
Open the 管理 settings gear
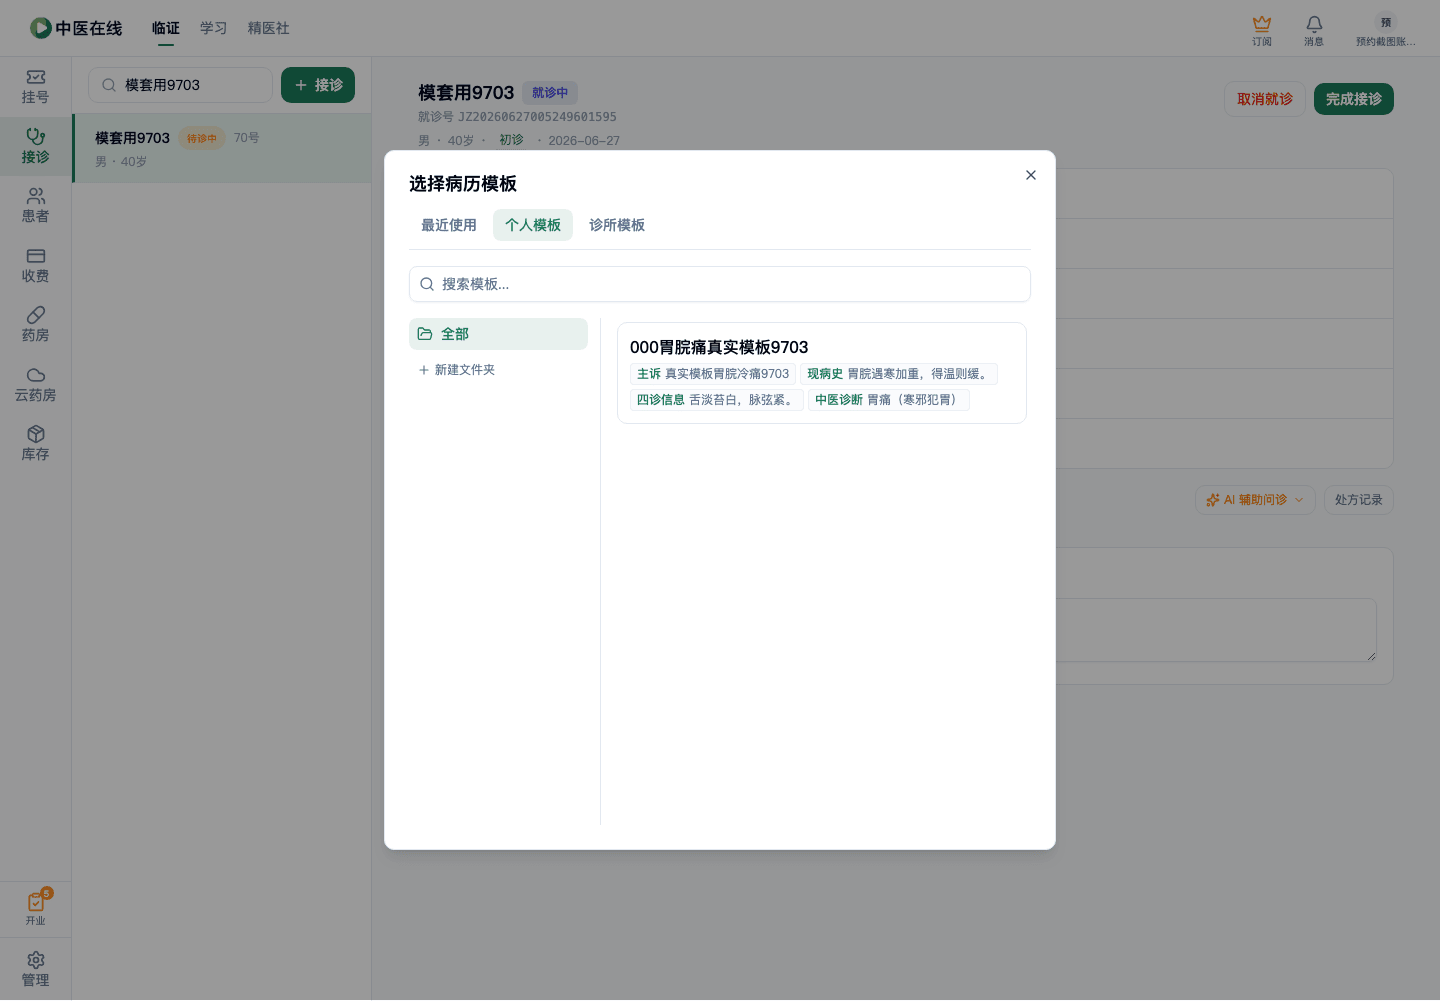36,961
